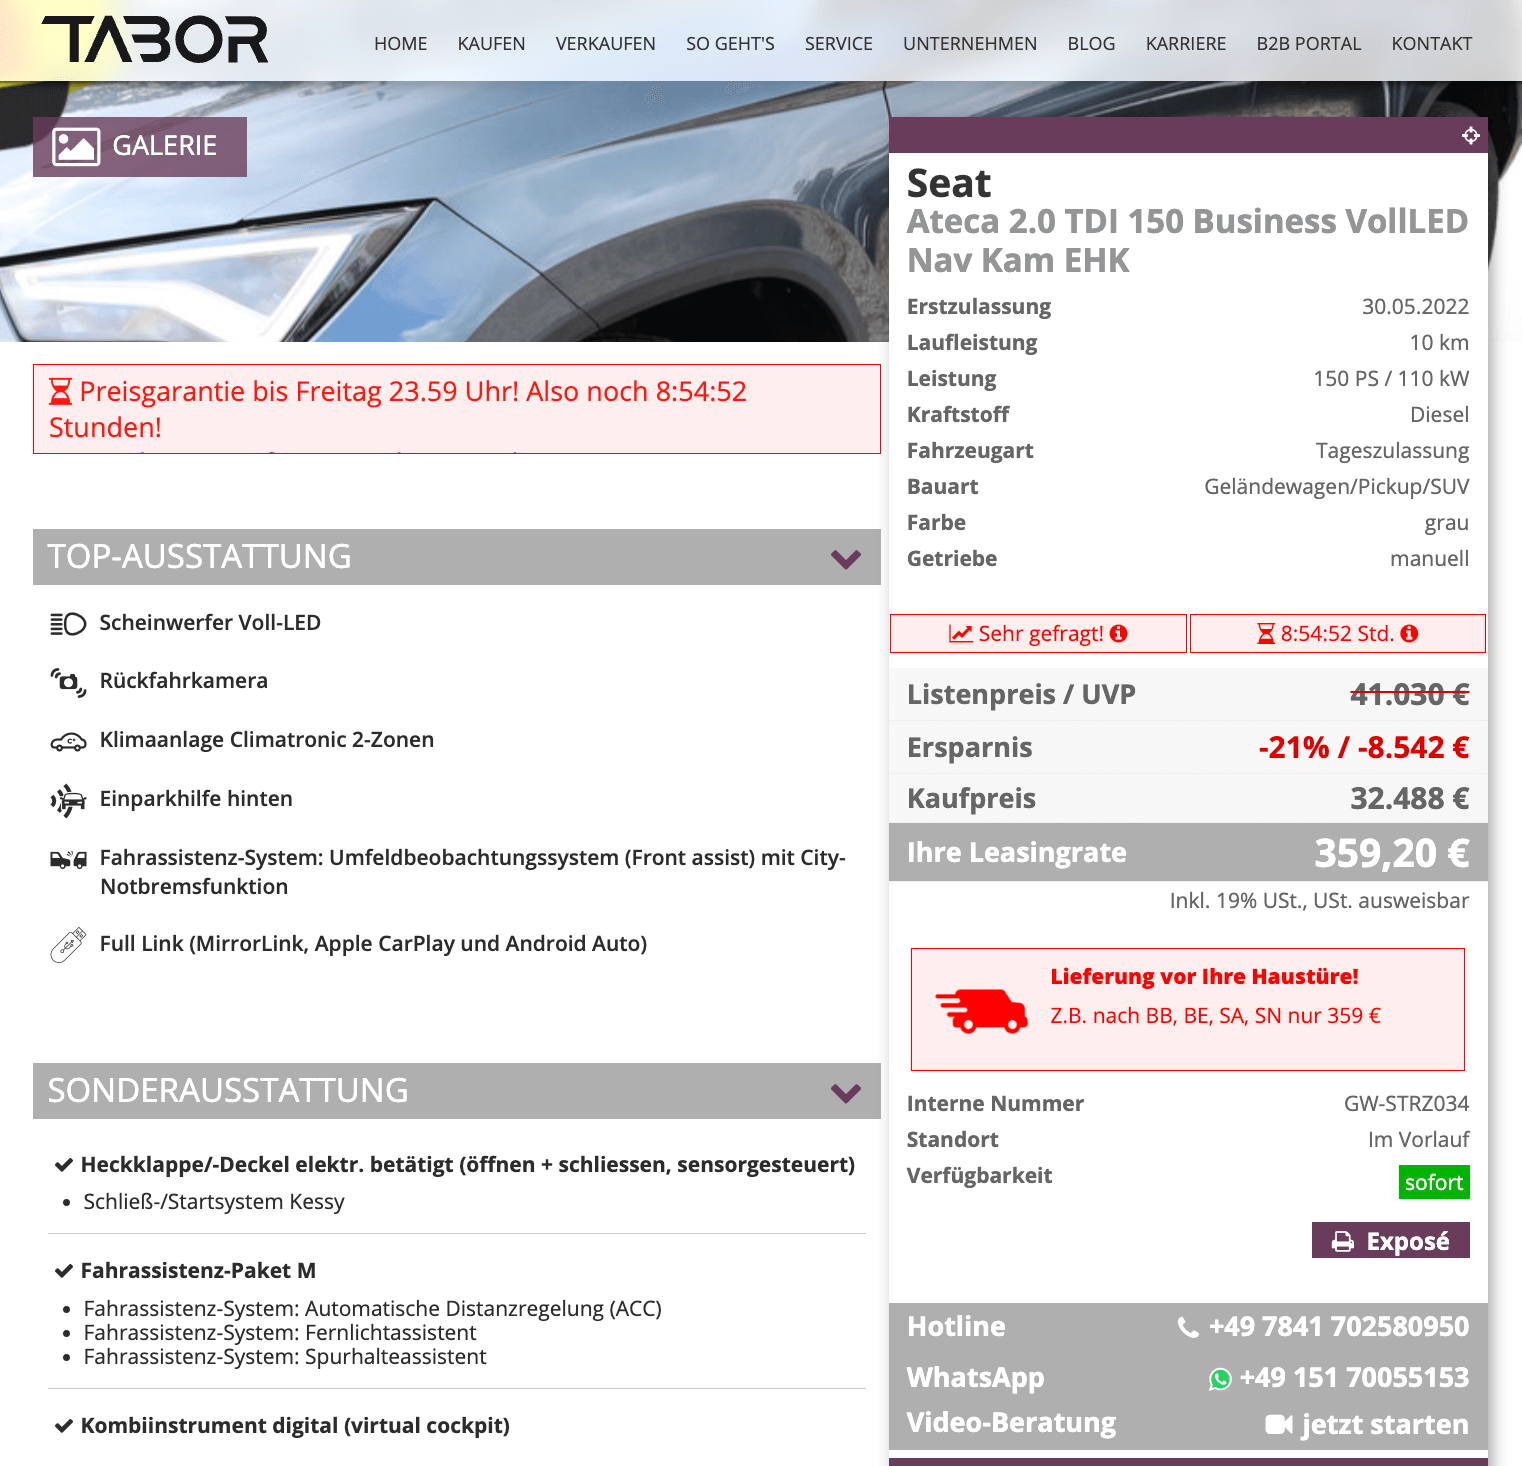Click checkmark beside Fahrassistenz-Paket M
The height and width of the screenshot is (1466, 1522).
tap(63, 1270)
